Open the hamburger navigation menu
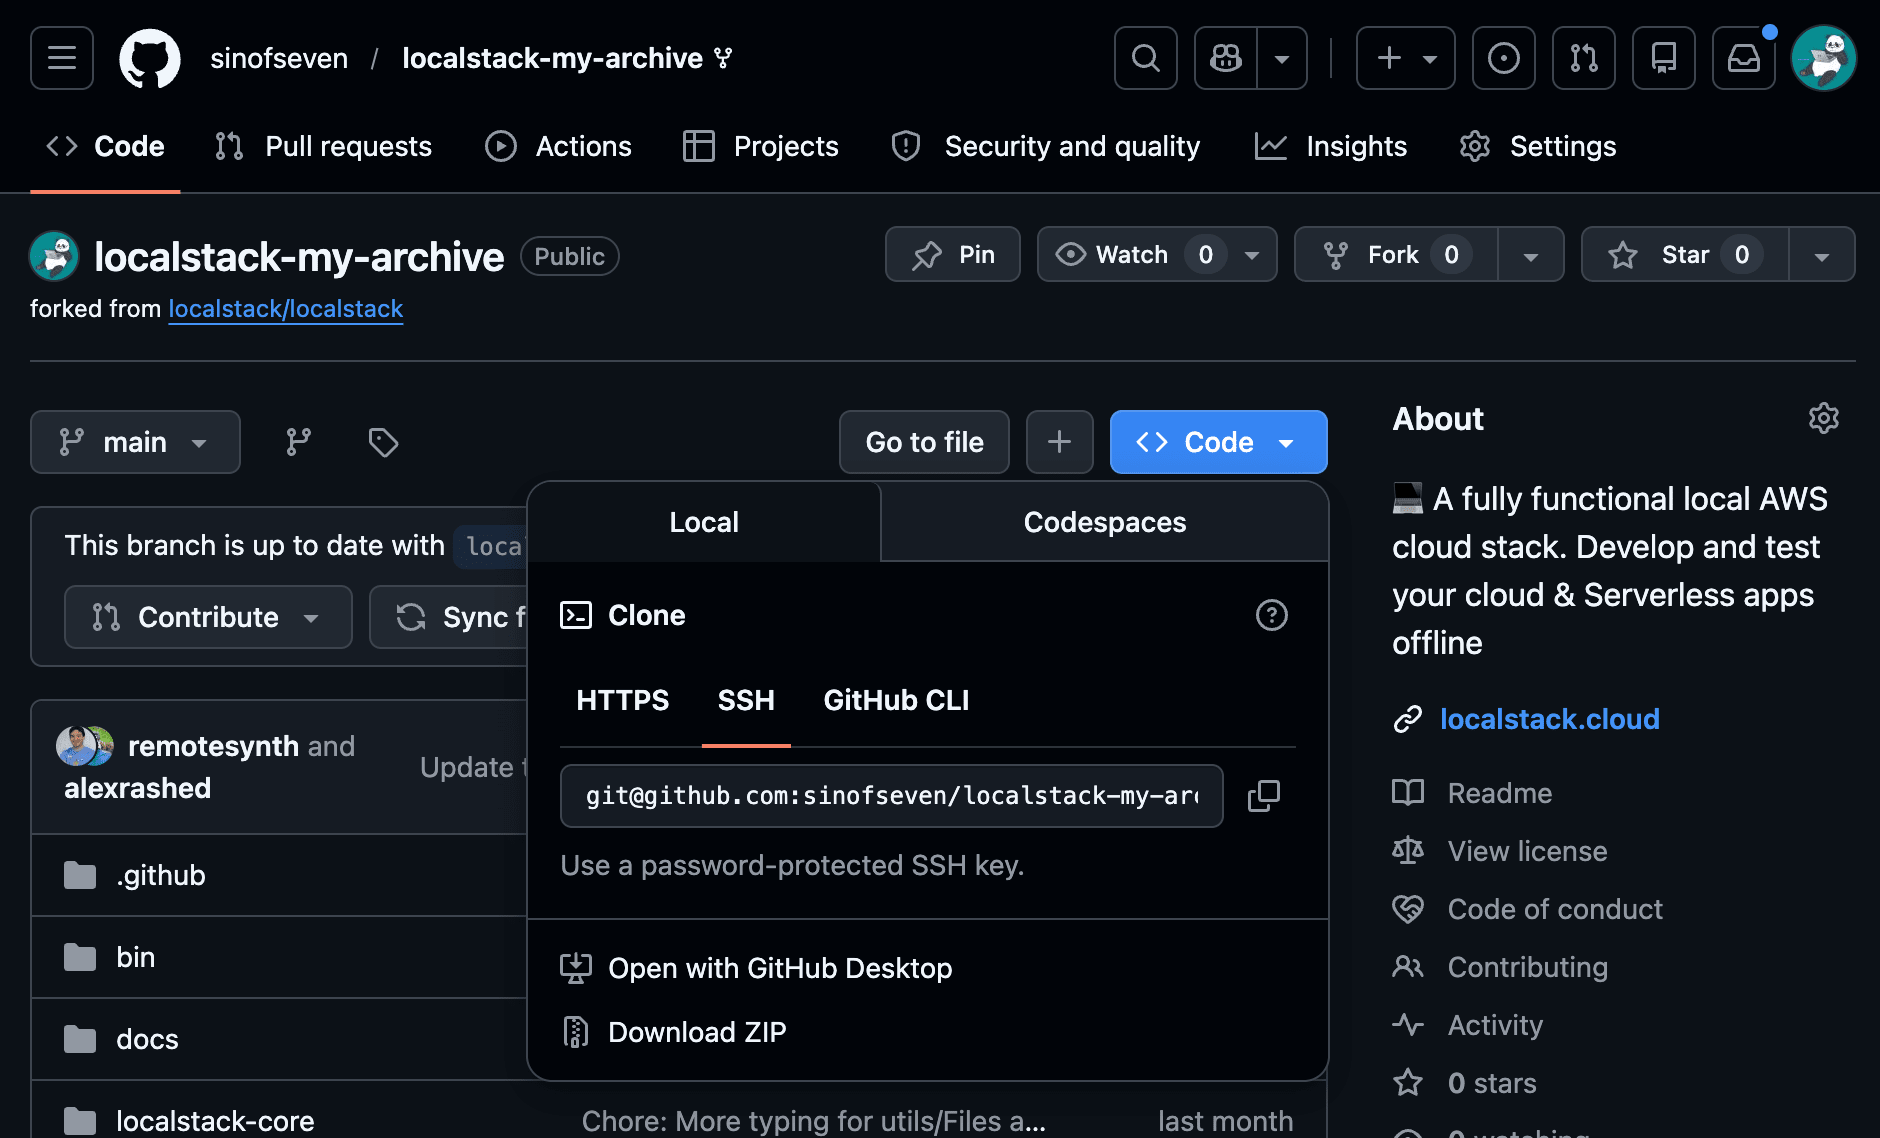Image resolution: width=1880 pixels, height=1138 pixels. 62,58
